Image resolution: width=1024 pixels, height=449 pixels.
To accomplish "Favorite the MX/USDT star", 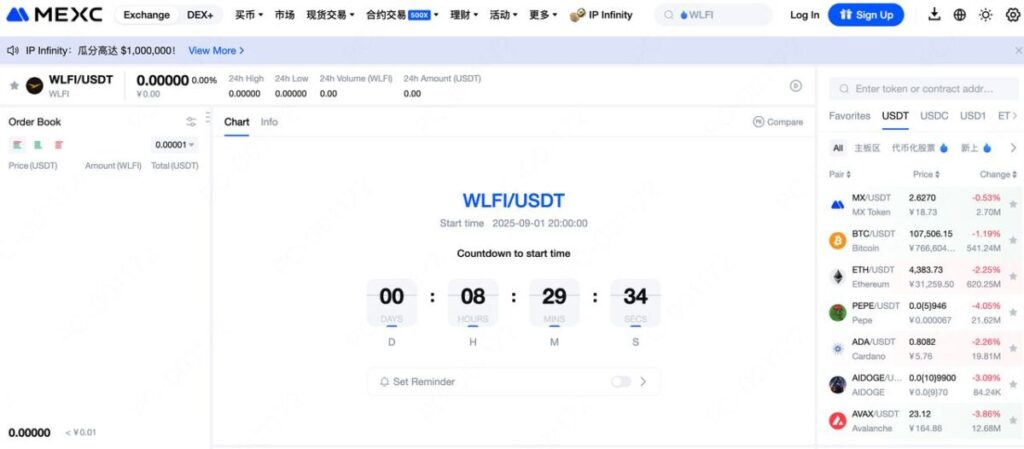I will 1013,204.
